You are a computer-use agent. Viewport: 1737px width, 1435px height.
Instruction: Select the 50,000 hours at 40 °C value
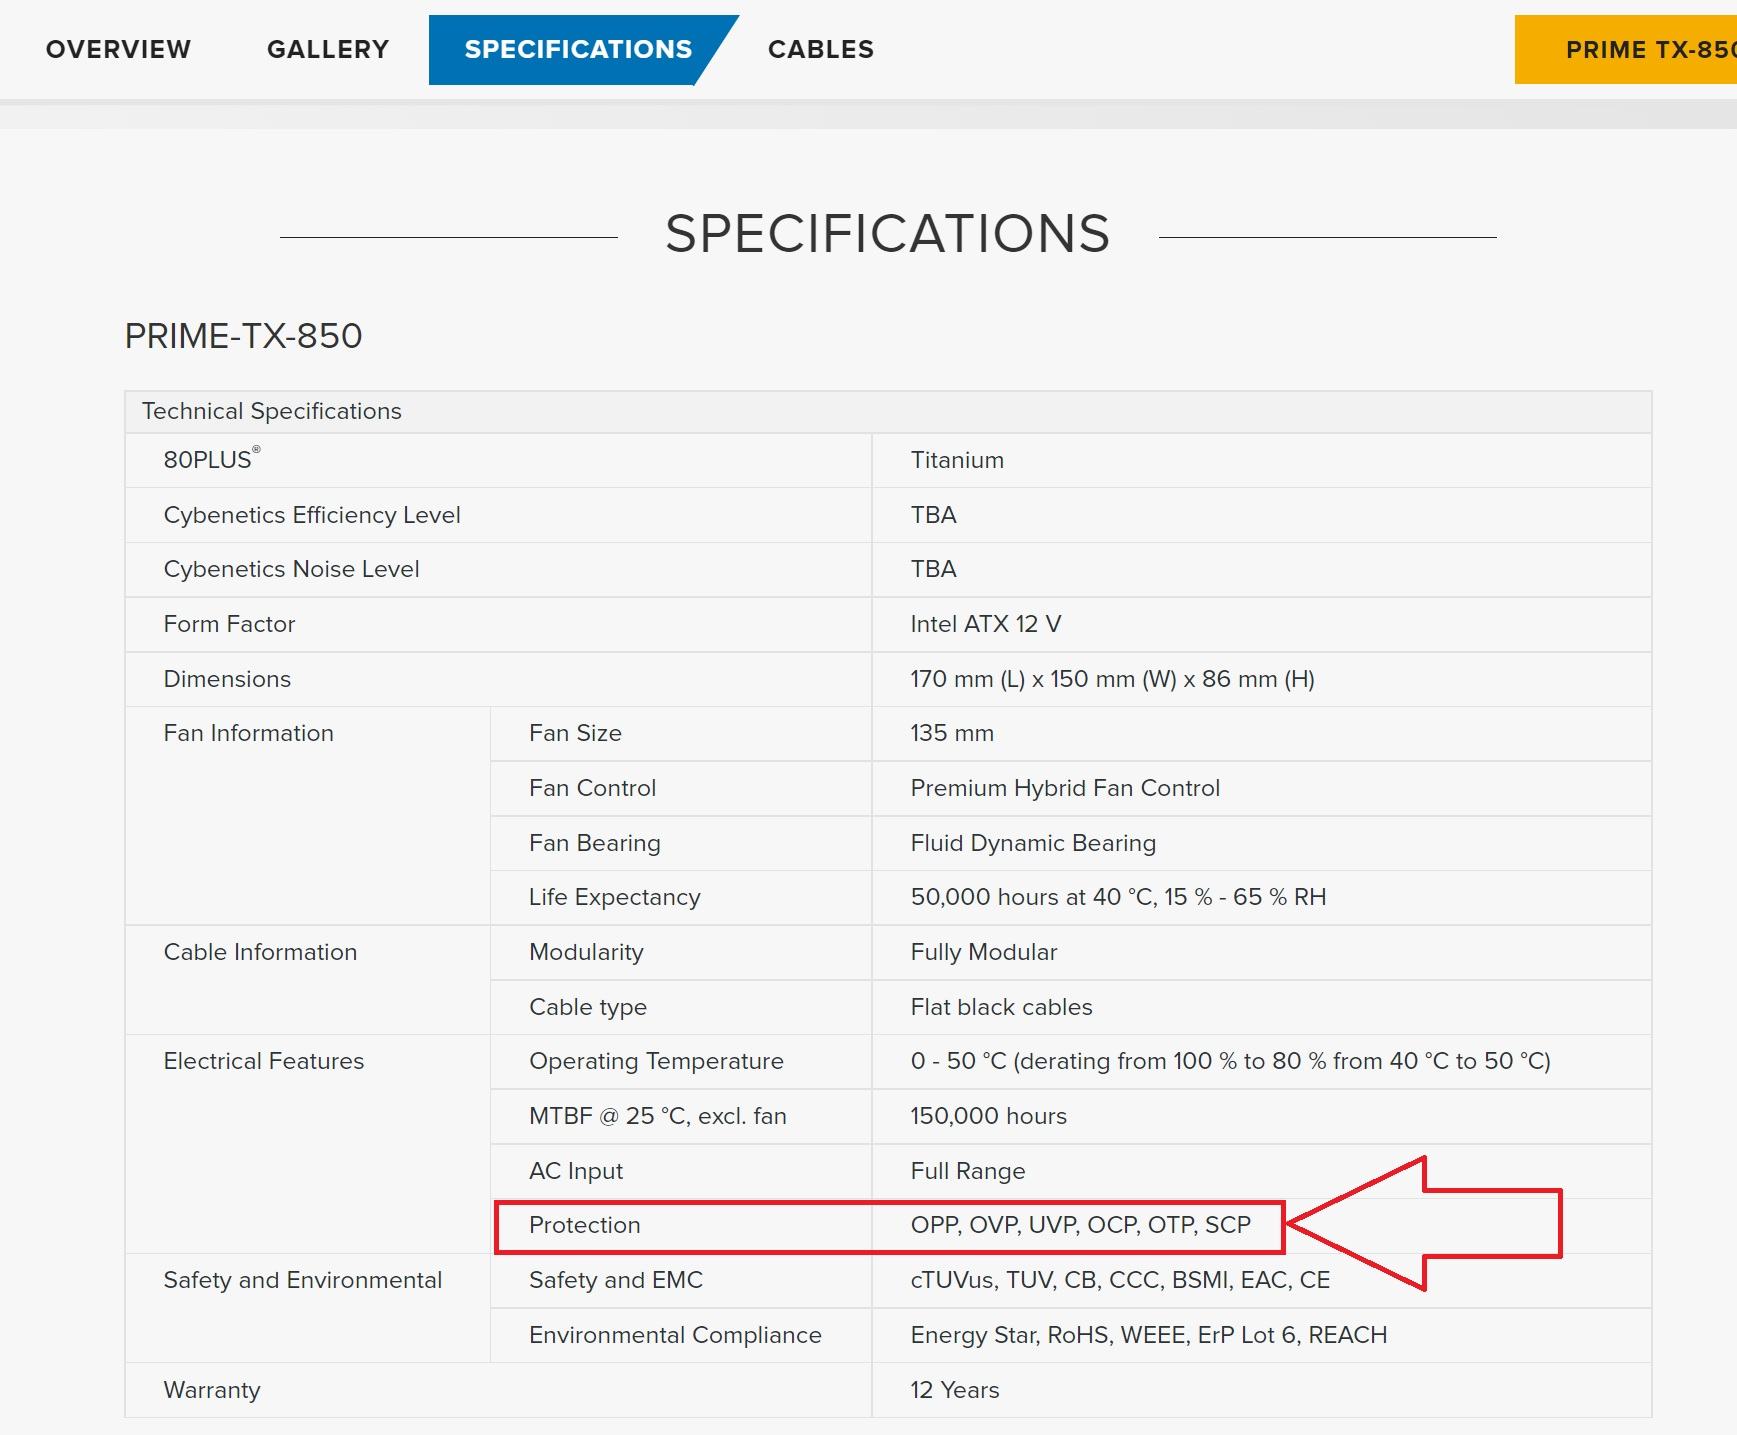pos(1118,897)
